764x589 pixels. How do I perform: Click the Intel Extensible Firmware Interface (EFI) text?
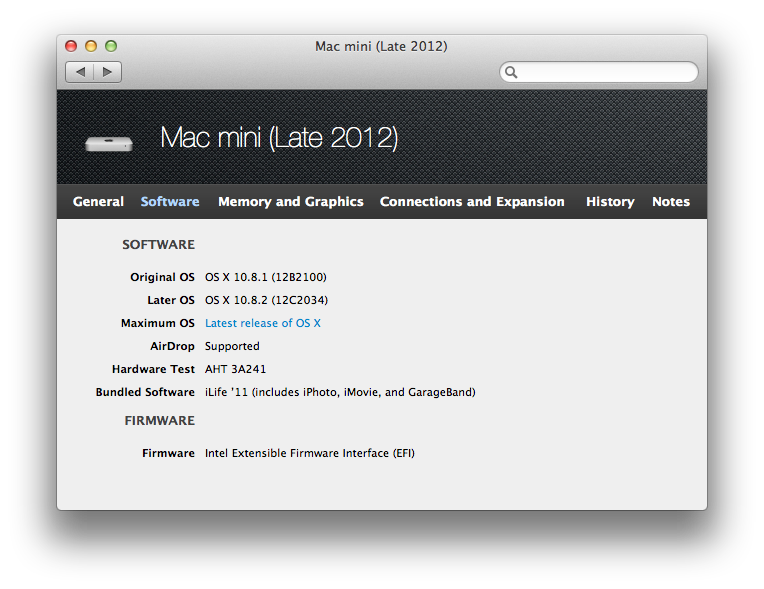click(x=309, y=453)
